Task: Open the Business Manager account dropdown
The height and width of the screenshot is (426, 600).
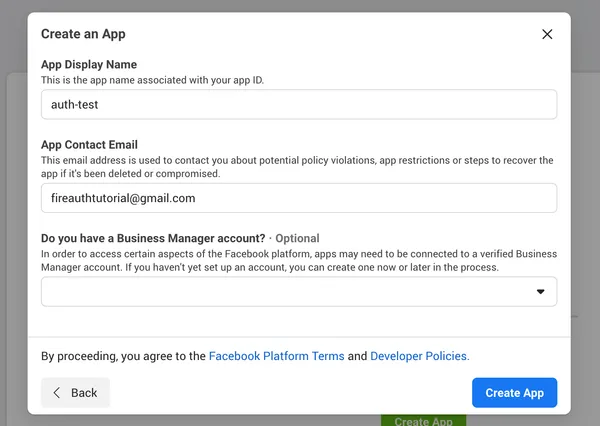Action: click(299, 292)
